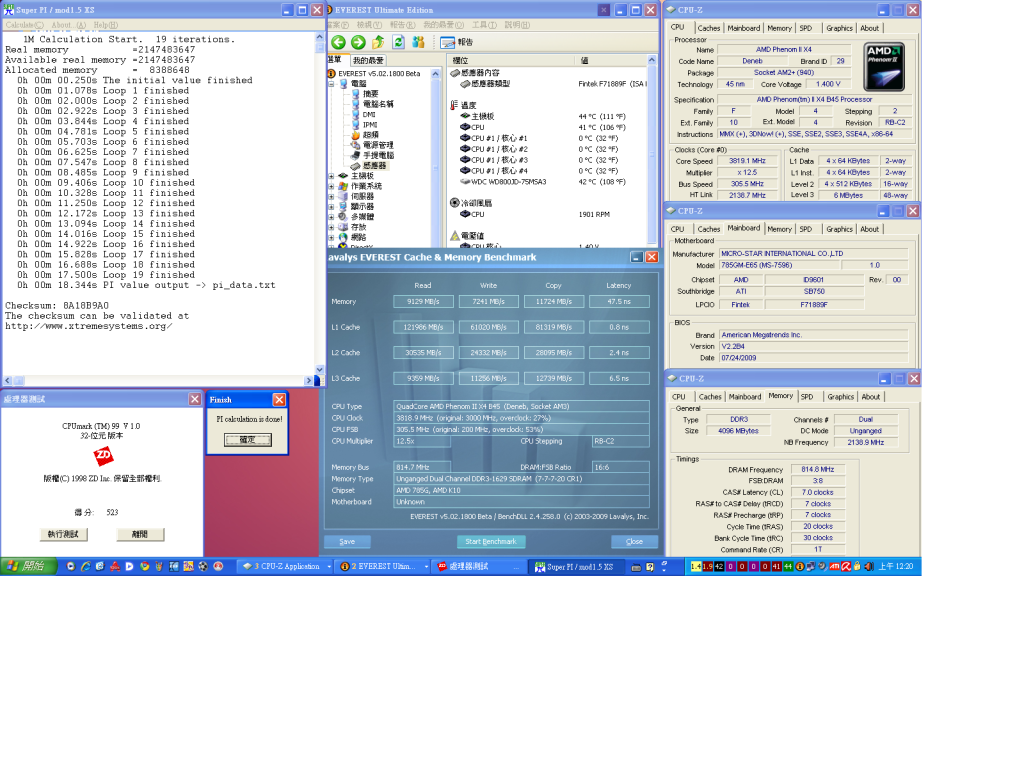Expand the 網路 network tree node
The width and height of the screenshot is (1024, 768).
click(331, 238)
